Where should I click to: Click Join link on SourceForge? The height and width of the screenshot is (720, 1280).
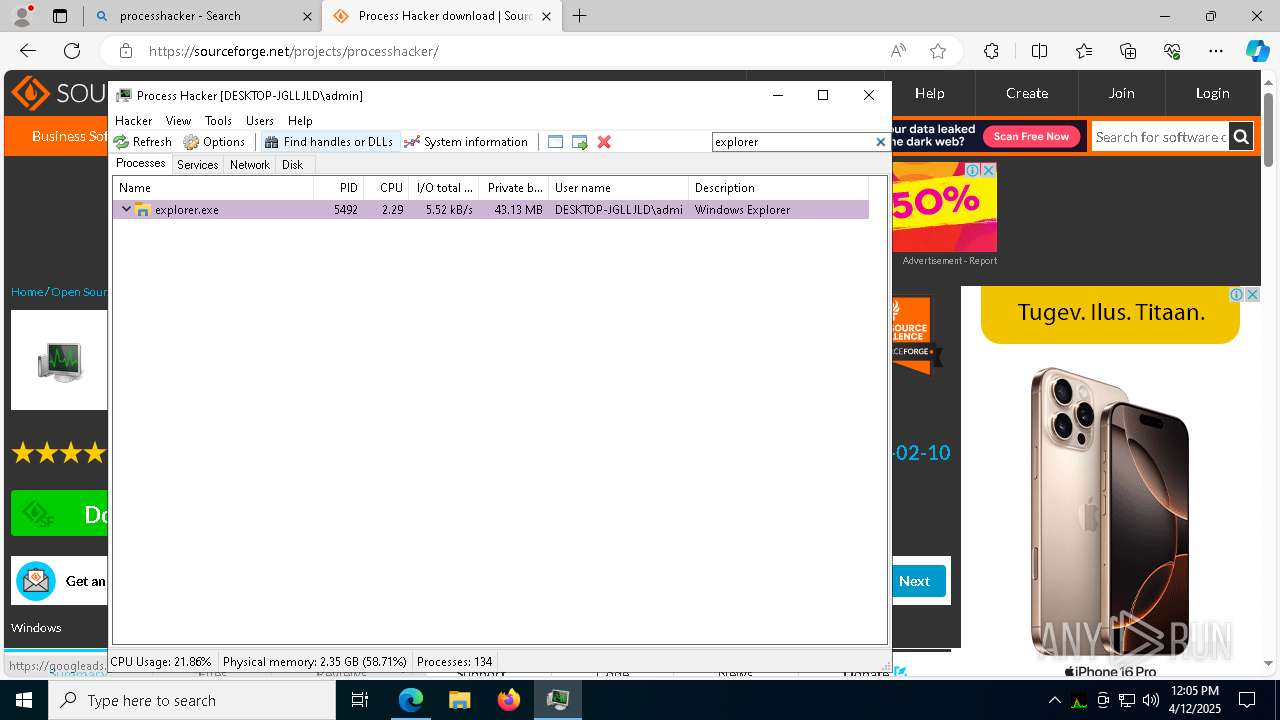point(1121,93)
